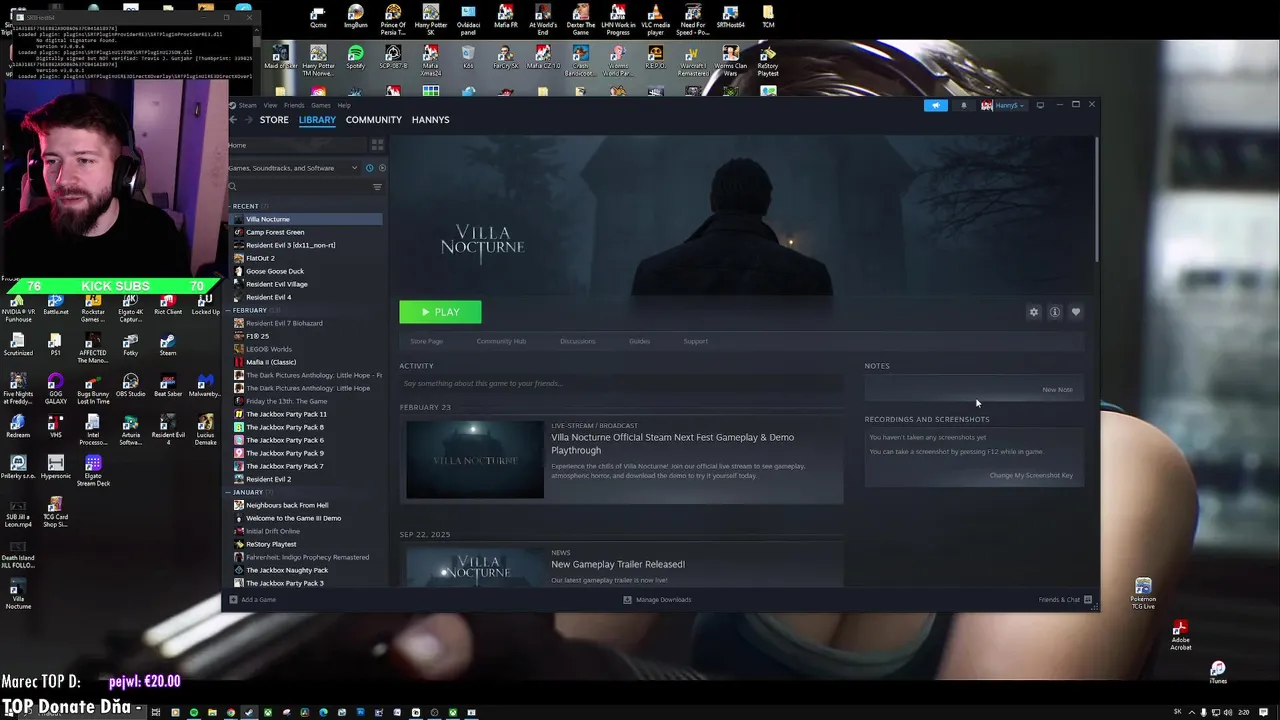Open game settings gear icon
The image size is (1280, 720).
(1034, 312)
